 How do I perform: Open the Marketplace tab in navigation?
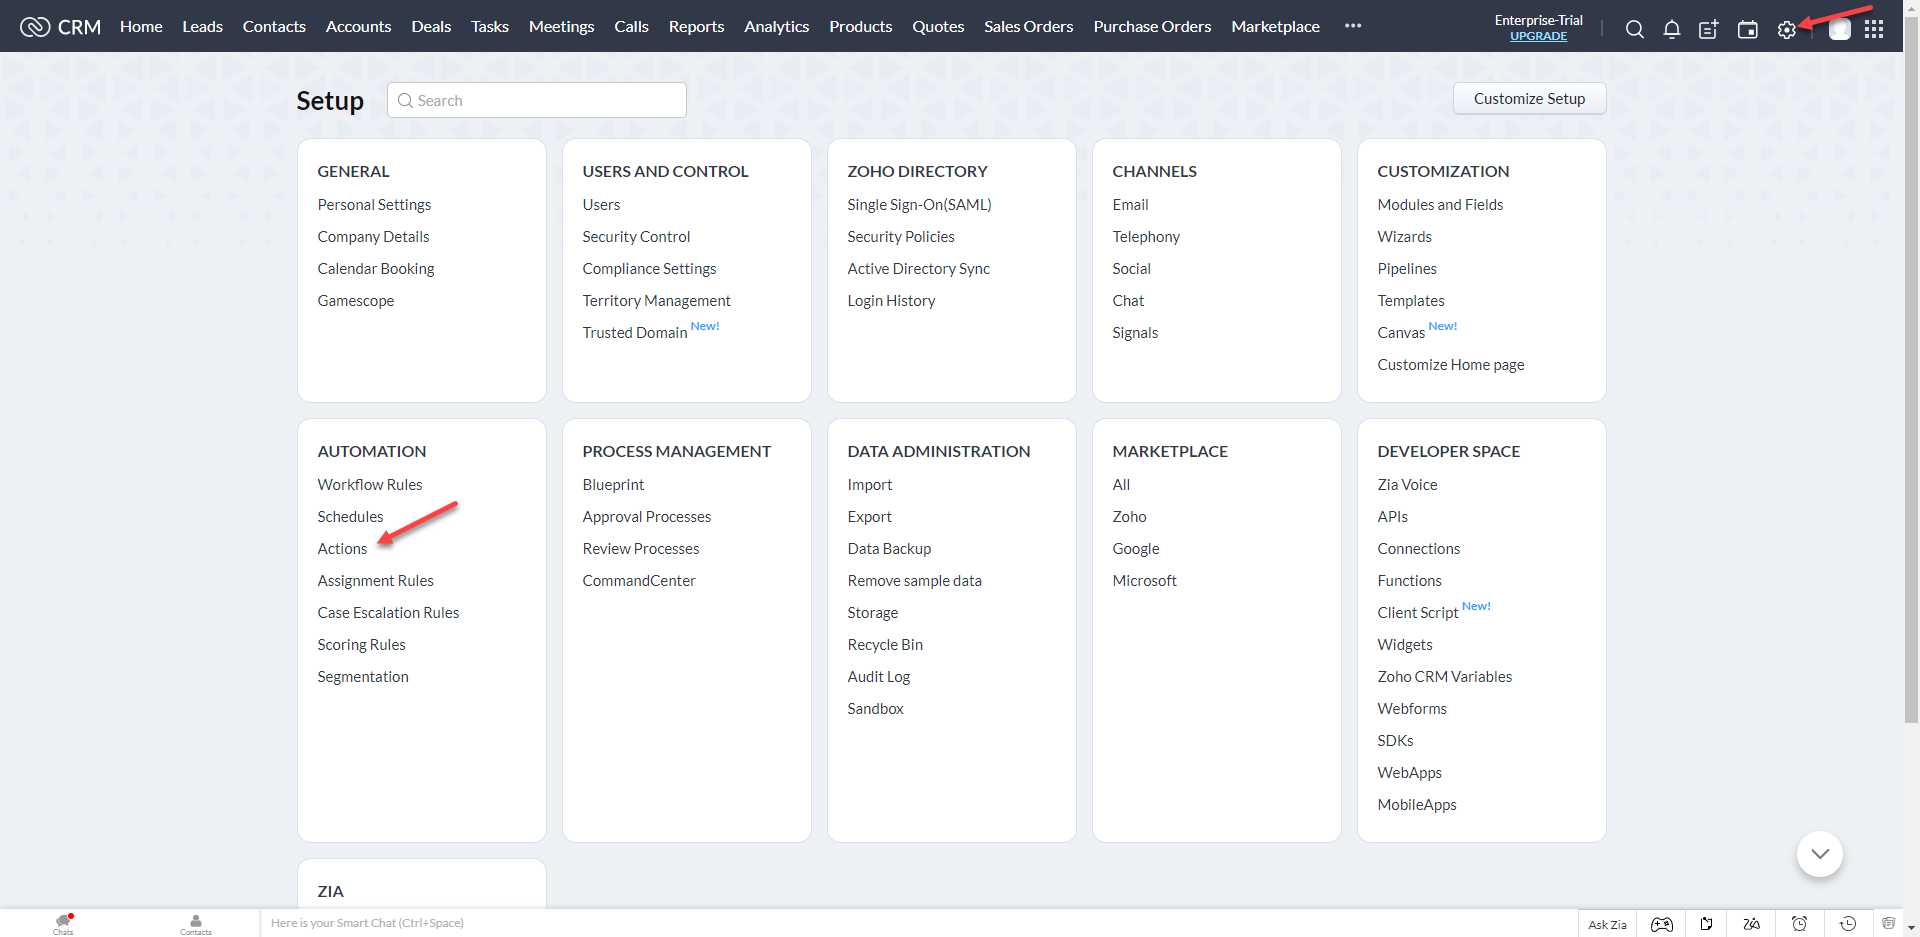[x=1275, y=26]
